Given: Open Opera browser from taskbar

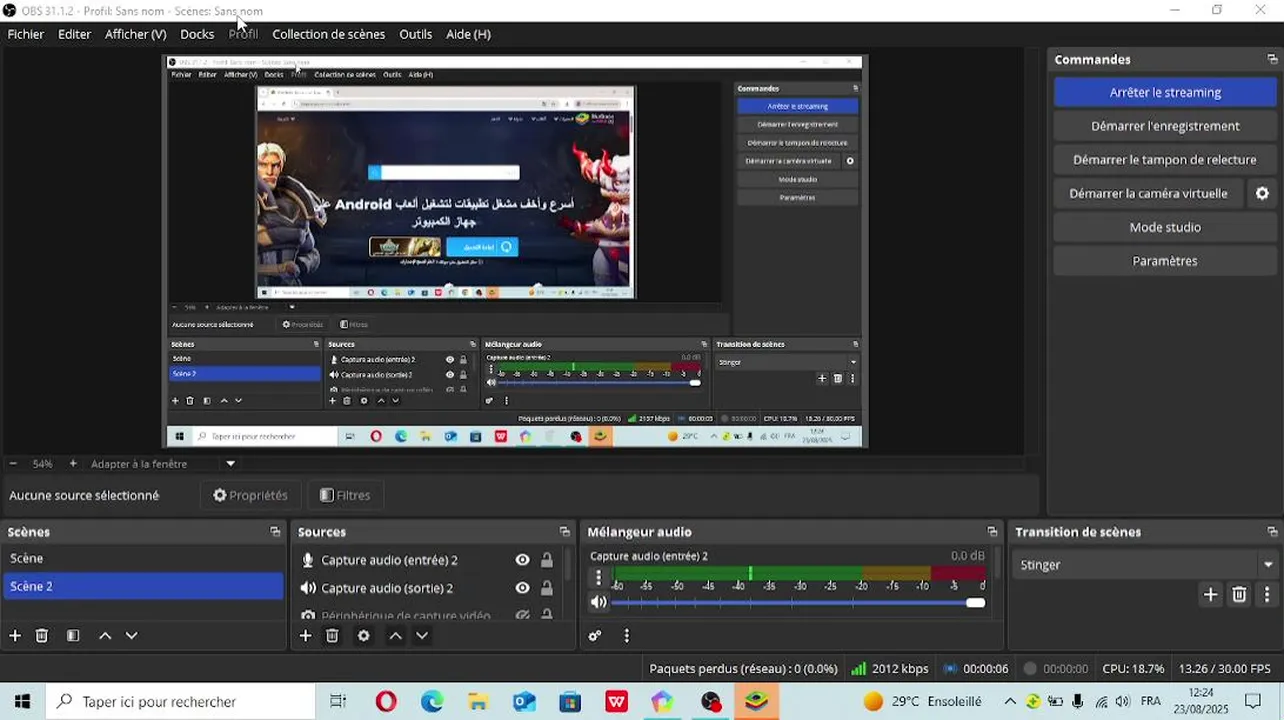Looking at the screenshot, I should click(386, 702).
